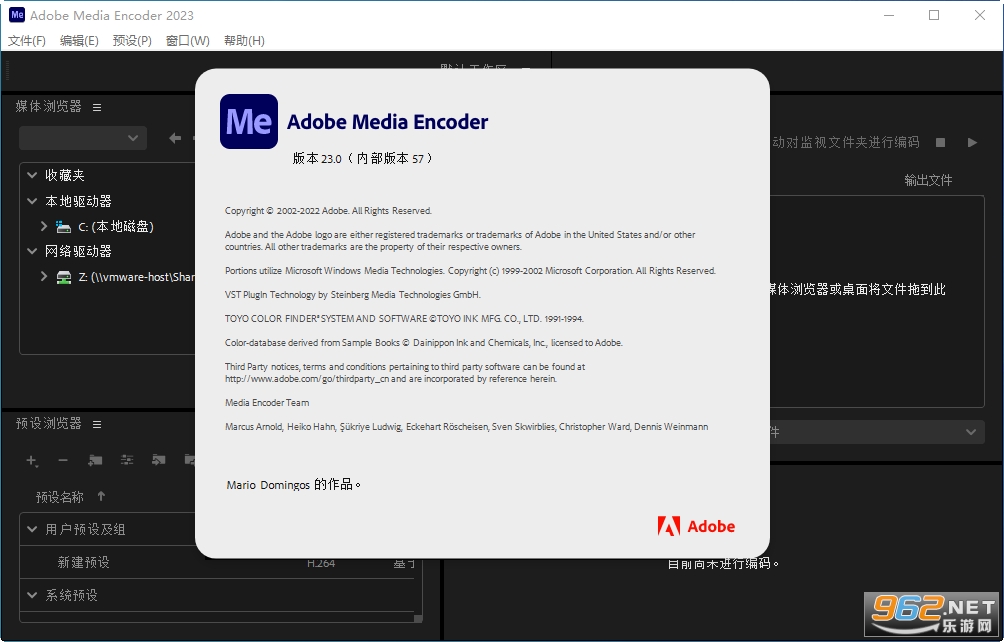The width and height of the screenshot is (1004, 642).
Task: Click the Copyright © 2002-2022 Adobe line
Action: [x=328, y=211]
